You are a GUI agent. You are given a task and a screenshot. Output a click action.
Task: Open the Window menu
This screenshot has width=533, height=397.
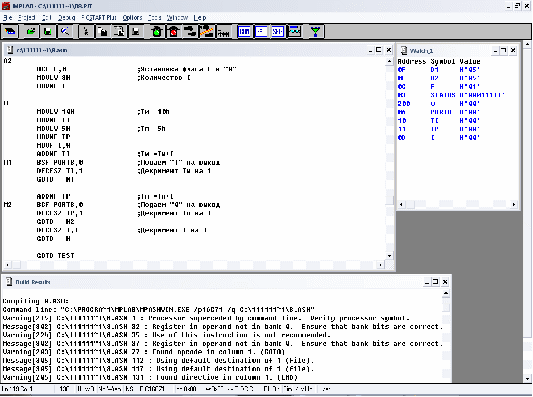[177, 18]
